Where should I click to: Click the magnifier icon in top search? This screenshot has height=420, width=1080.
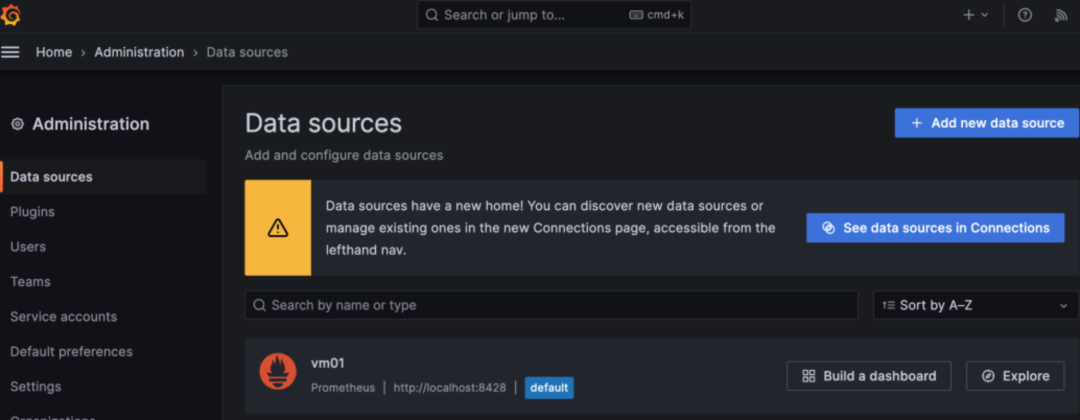(432, 15)
